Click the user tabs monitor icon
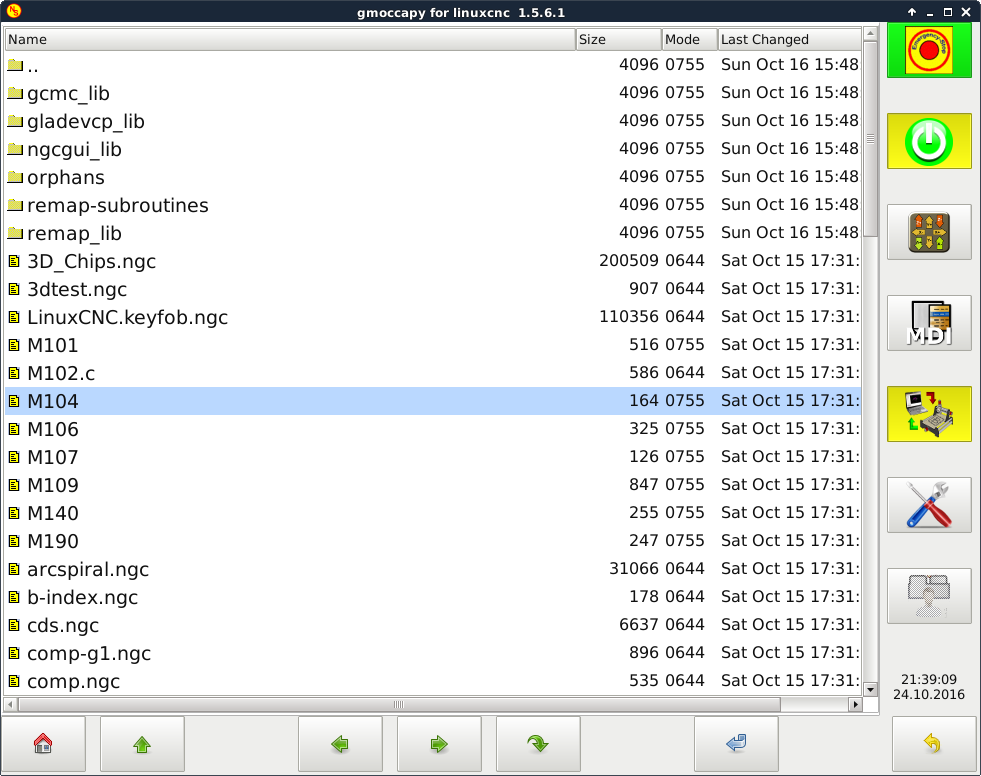This screenshot has width=981, height=776. 929,596
